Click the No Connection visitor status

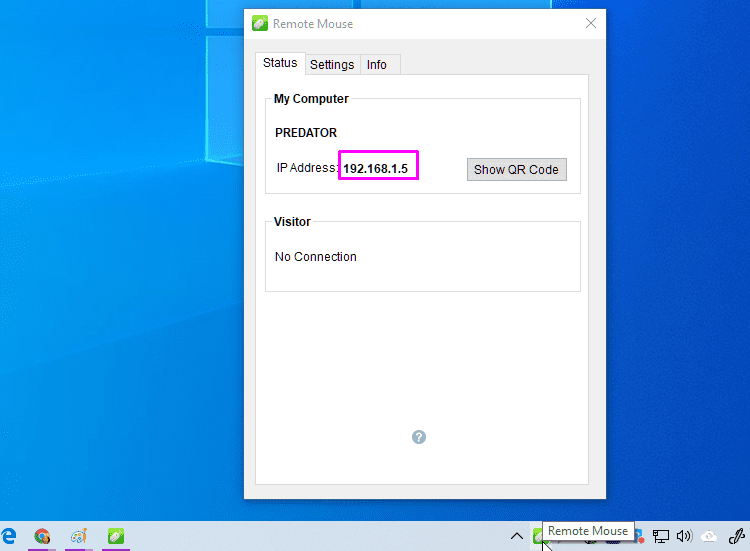tap(316, 257)
